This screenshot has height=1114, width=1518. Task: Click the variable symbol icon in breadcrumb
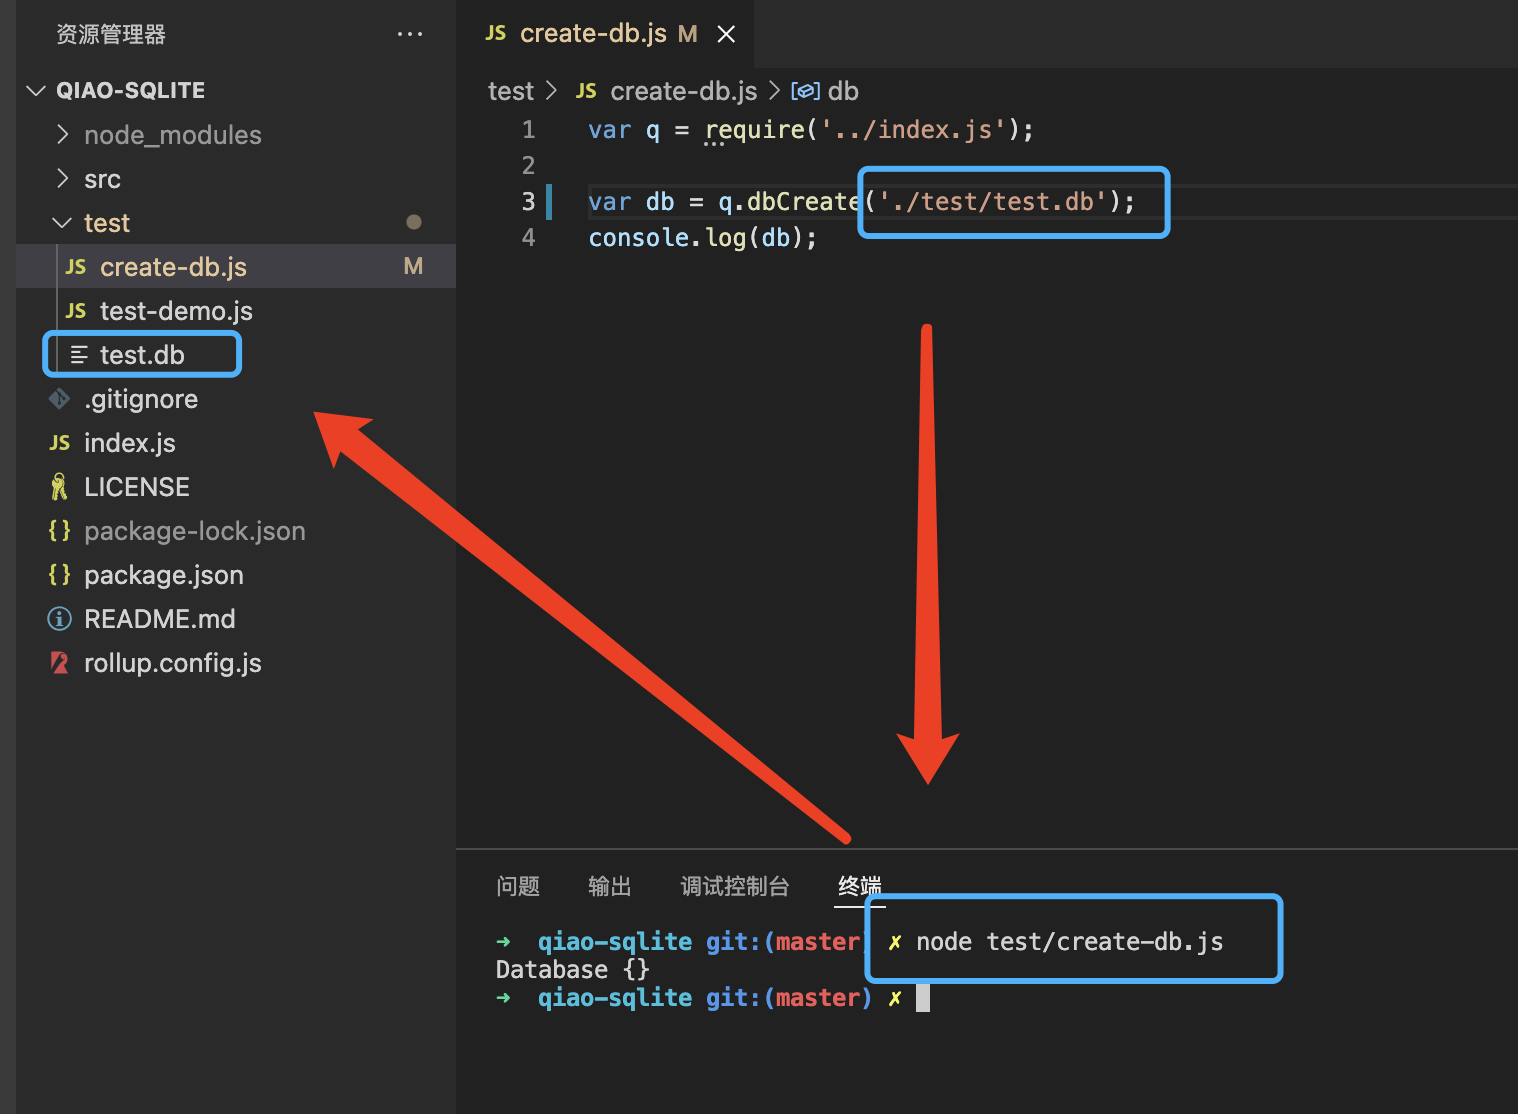click(x=806, y=91)
